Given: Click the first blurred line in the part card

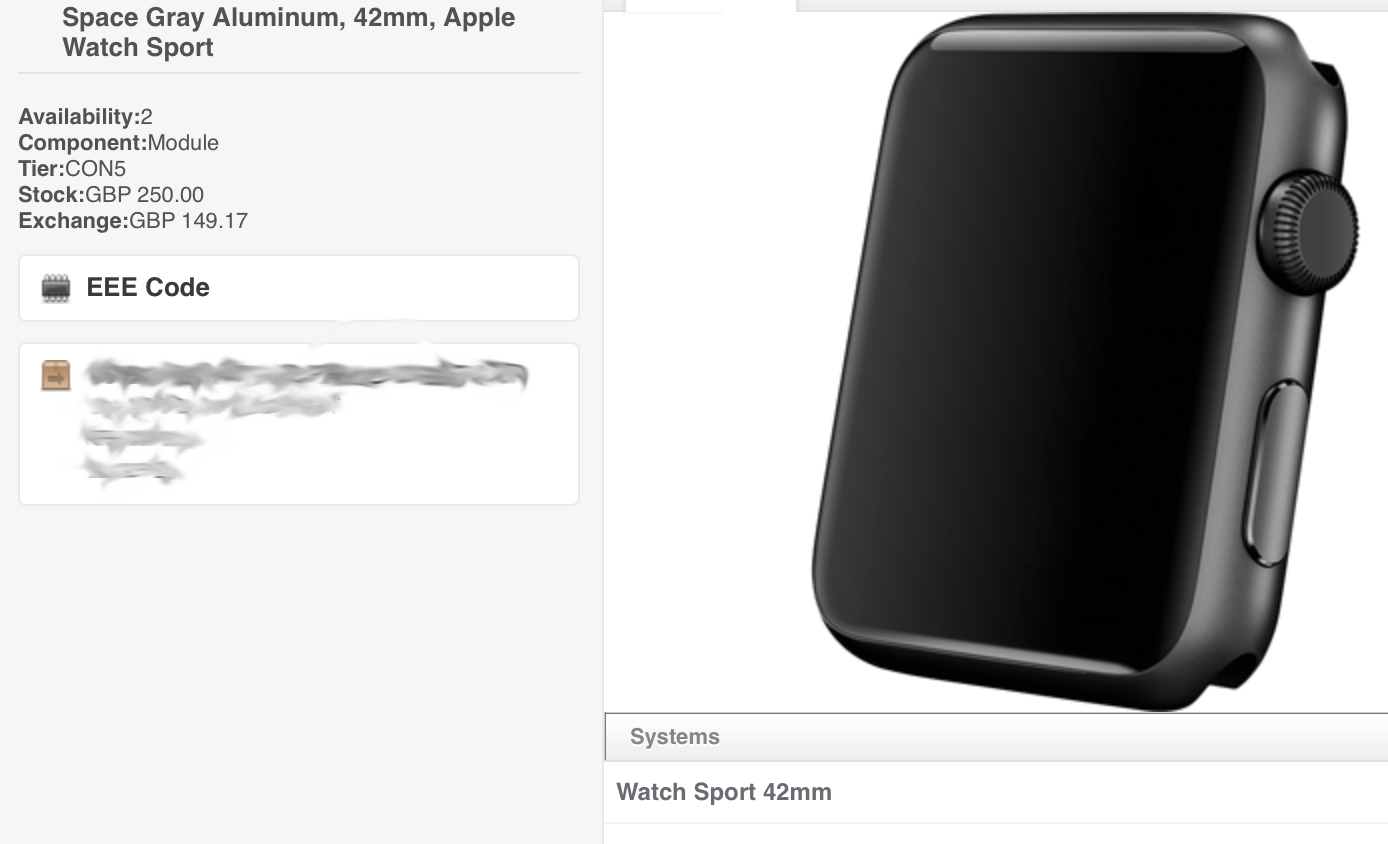Looking at the screenshot, I should (x=306, y=375).
